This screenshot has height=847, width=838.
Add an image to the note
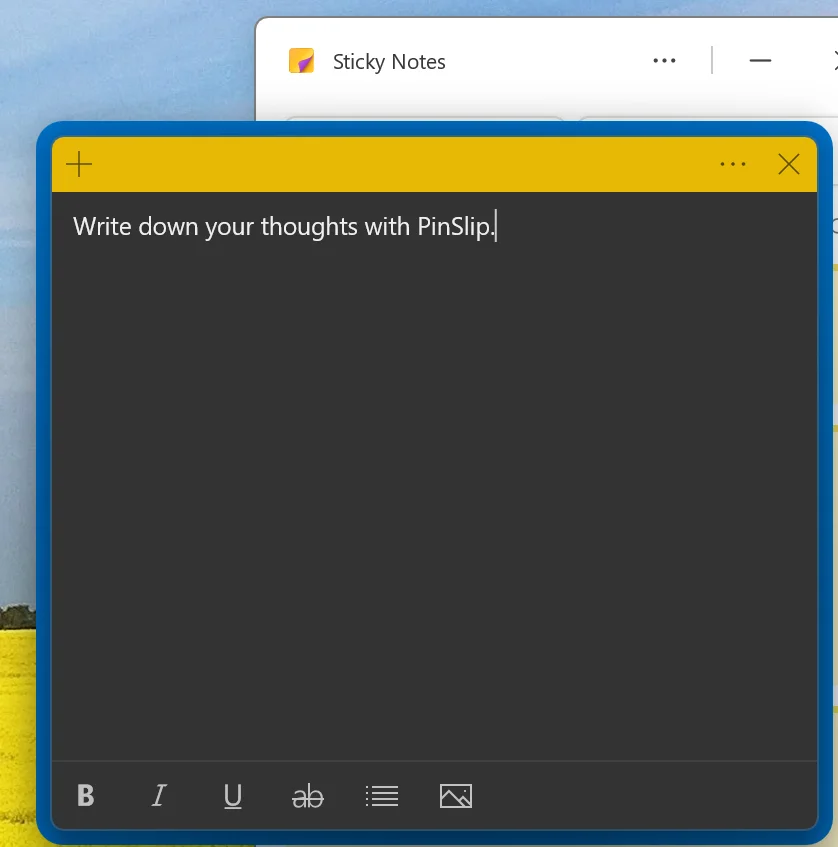pos(456,796)
